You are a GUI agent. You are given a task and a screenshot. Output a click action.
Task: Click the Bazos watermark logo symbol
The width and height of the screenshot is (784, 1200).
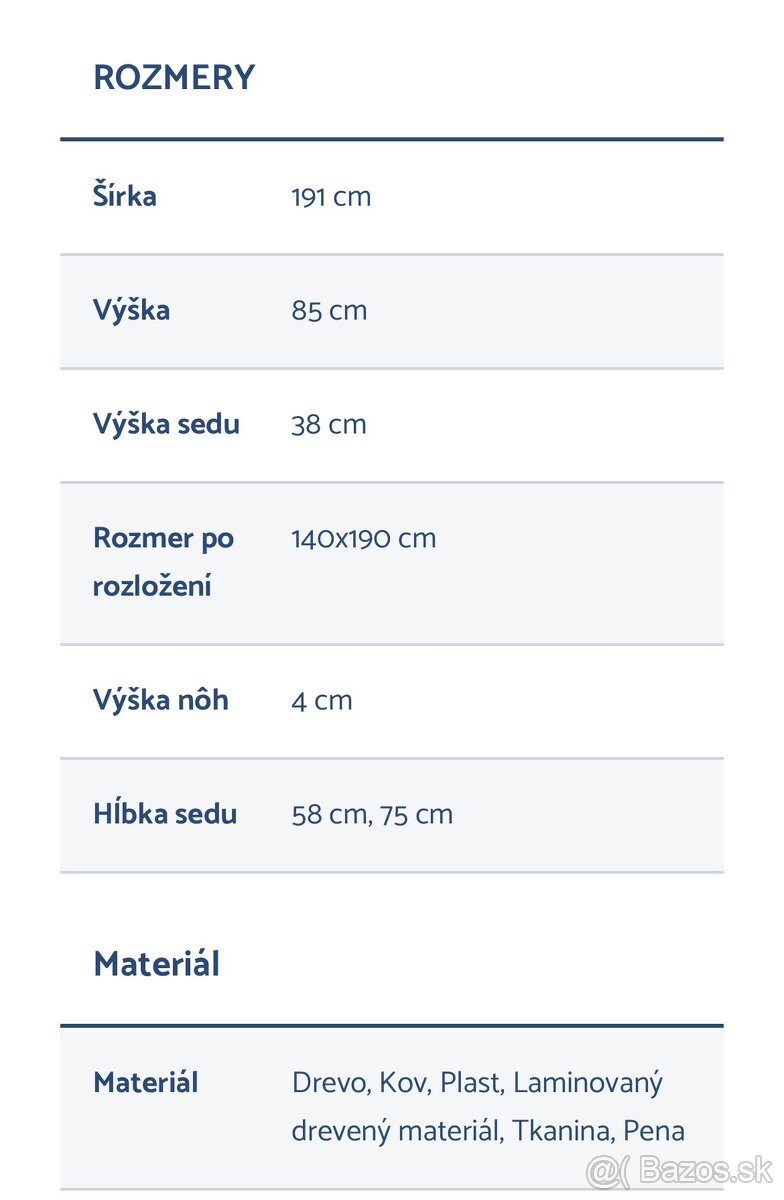(608, 1171)
